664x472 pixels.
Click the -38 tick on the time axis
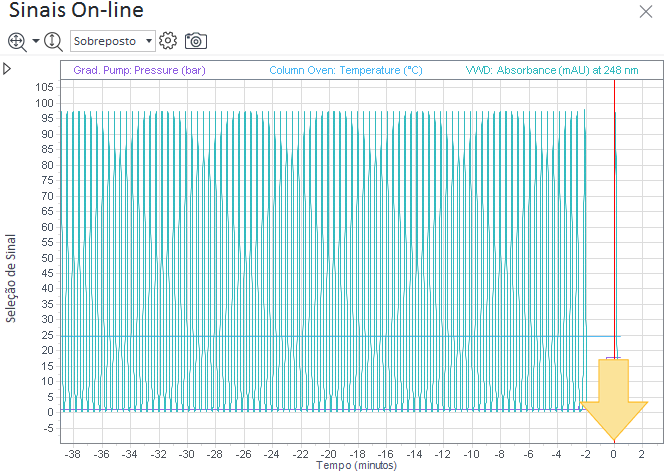73,454
